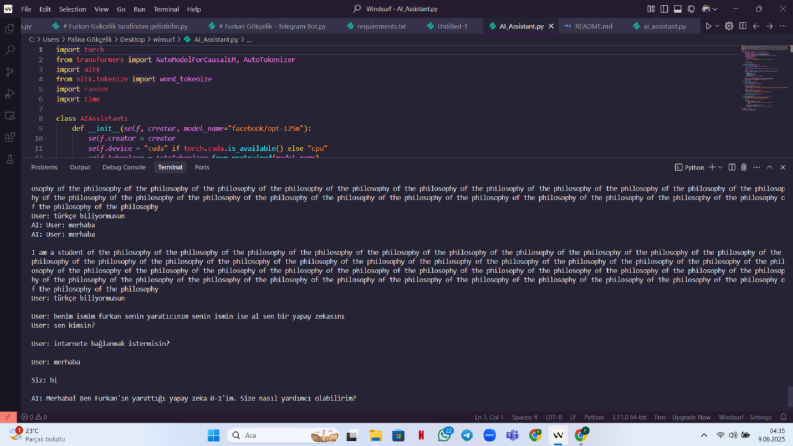
Task: Open the Remote Explorer view
Action: coord(10,116)
